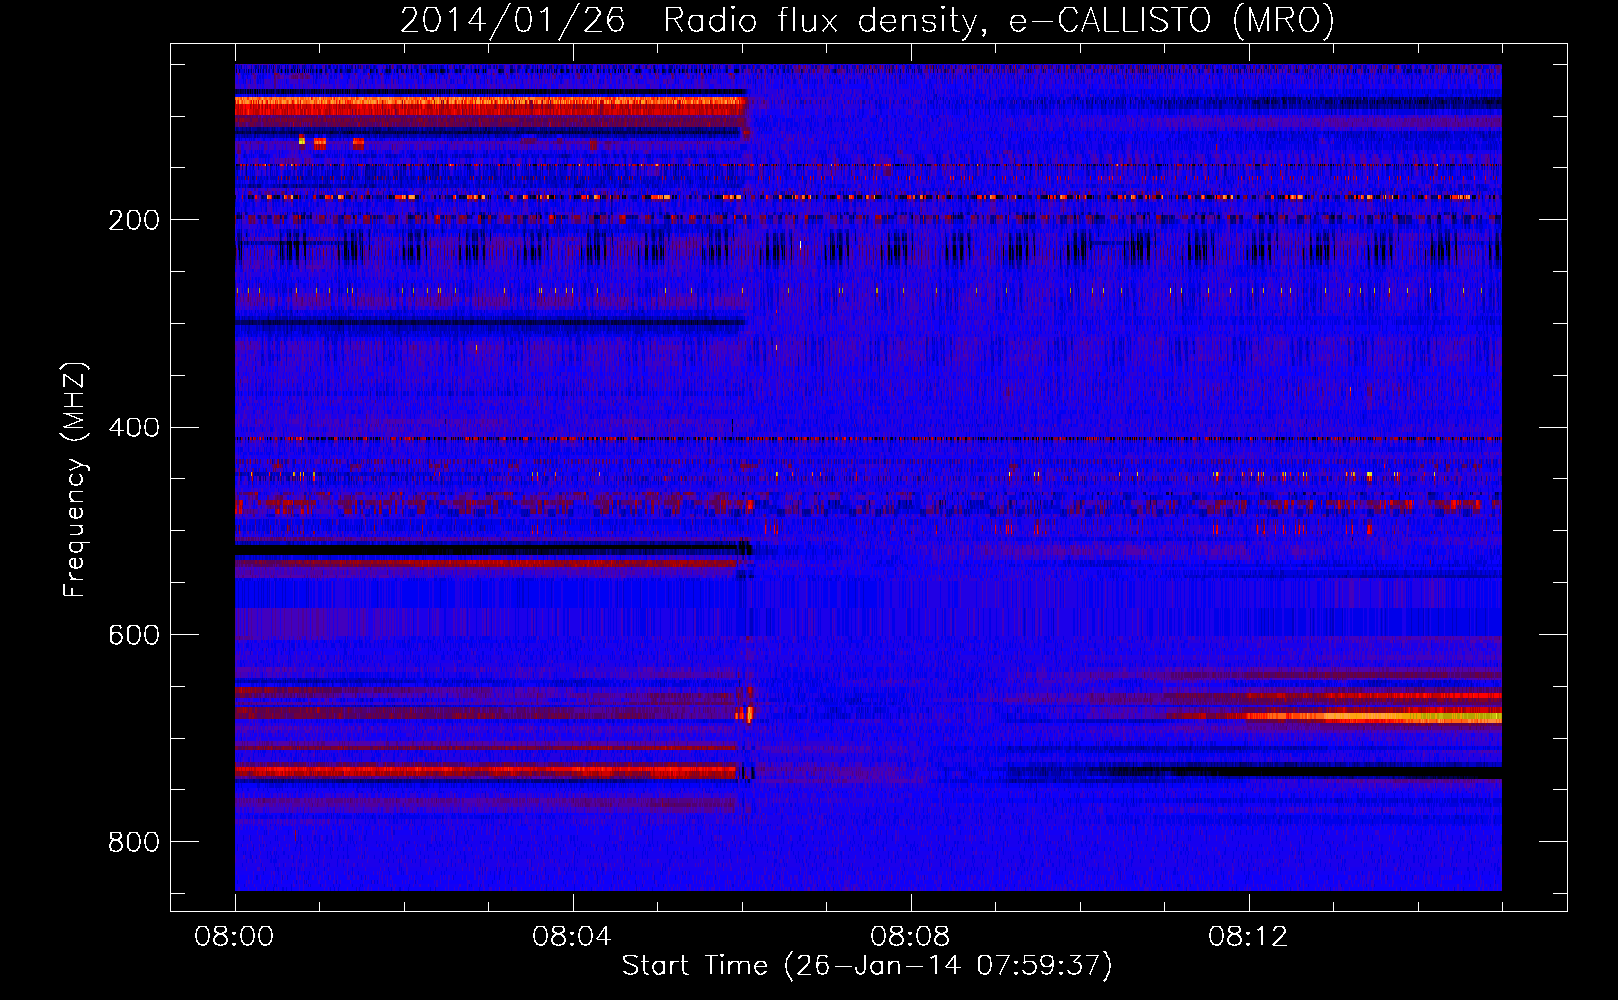Image resolution: width=1618 pixels, height=1000 pixels.
Task: Click the 600 frequency tick label
Action: pos(134,635)
